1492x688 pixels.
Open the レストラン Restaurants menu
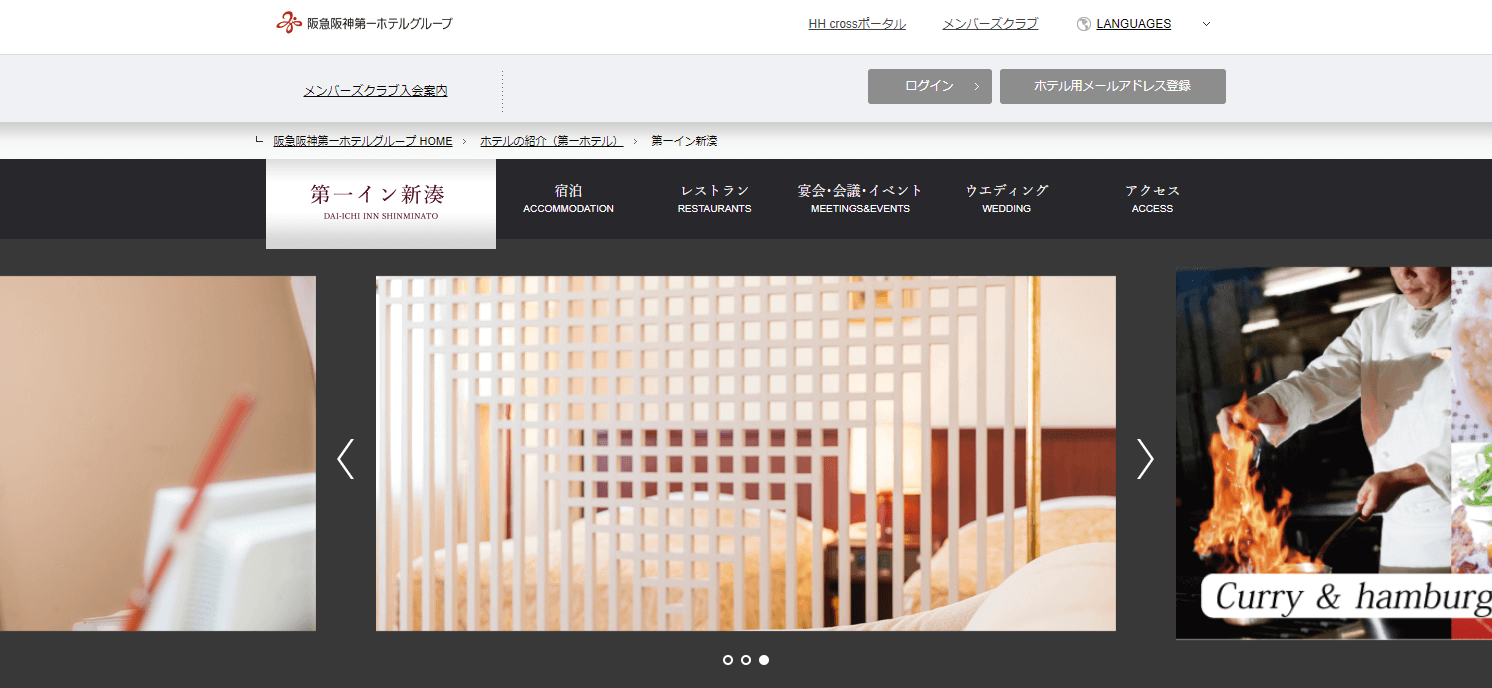714,198
